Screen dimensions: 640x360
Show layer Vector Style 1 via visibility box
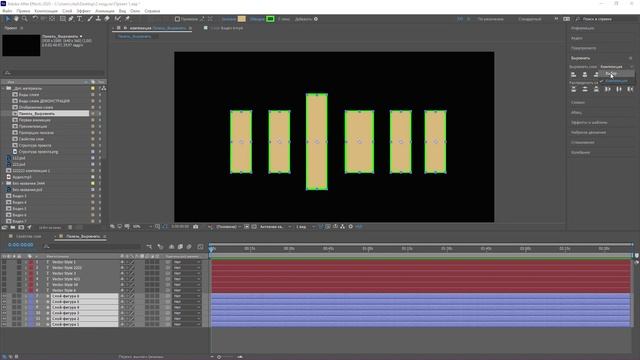pos(4,262)
